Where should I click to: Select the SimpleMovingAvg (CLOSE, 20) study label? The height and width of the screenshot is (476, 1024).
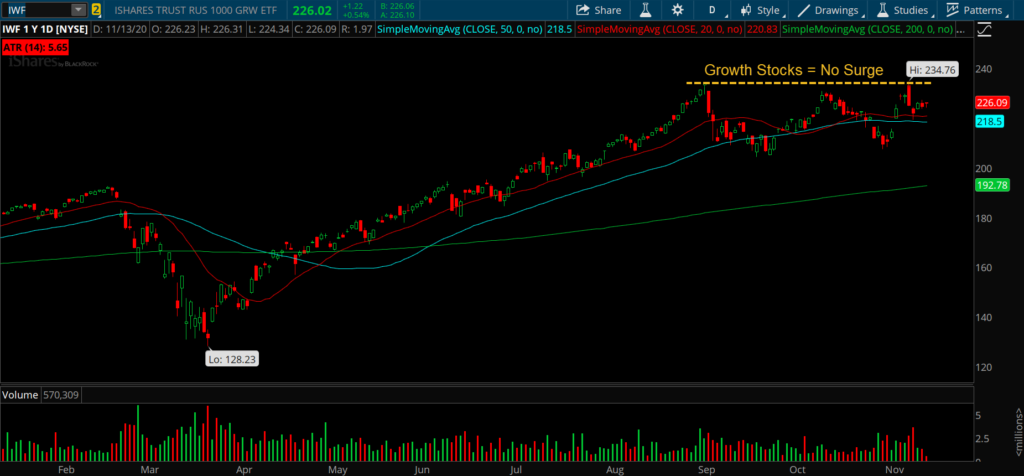click(x=662, y=29)
